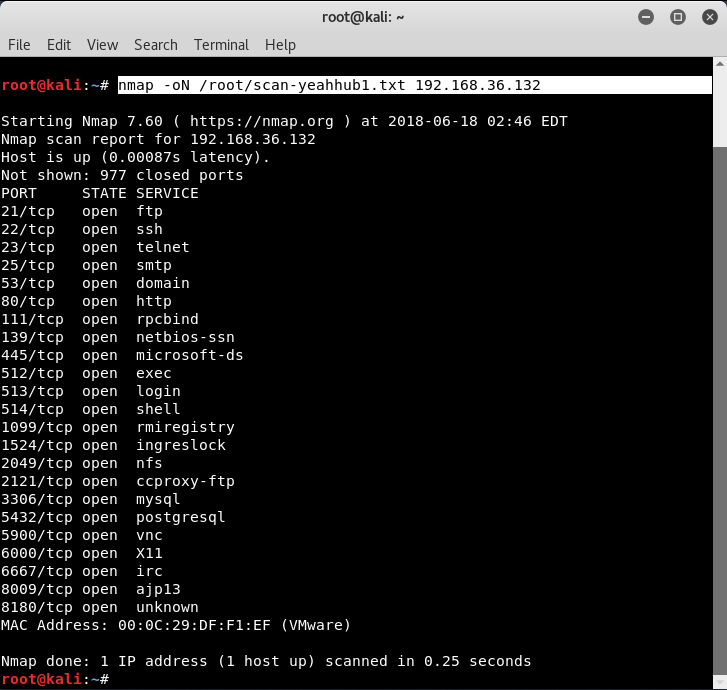Click the 8180/tcp unknown row
Screen dimensions: 727x690
point(100,607)
